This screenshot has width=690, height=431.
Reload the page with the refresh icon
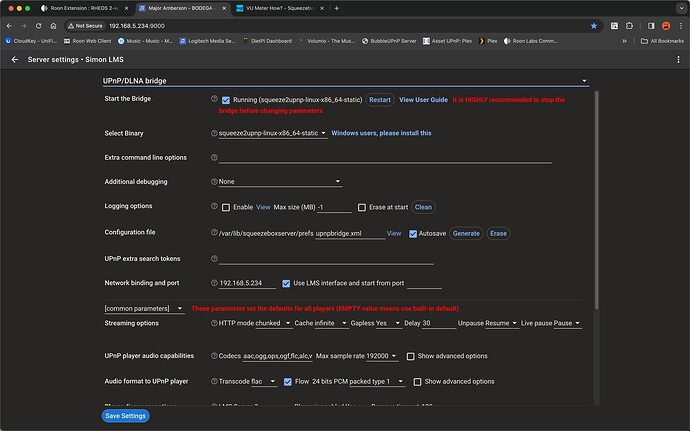tap(38, 26)
